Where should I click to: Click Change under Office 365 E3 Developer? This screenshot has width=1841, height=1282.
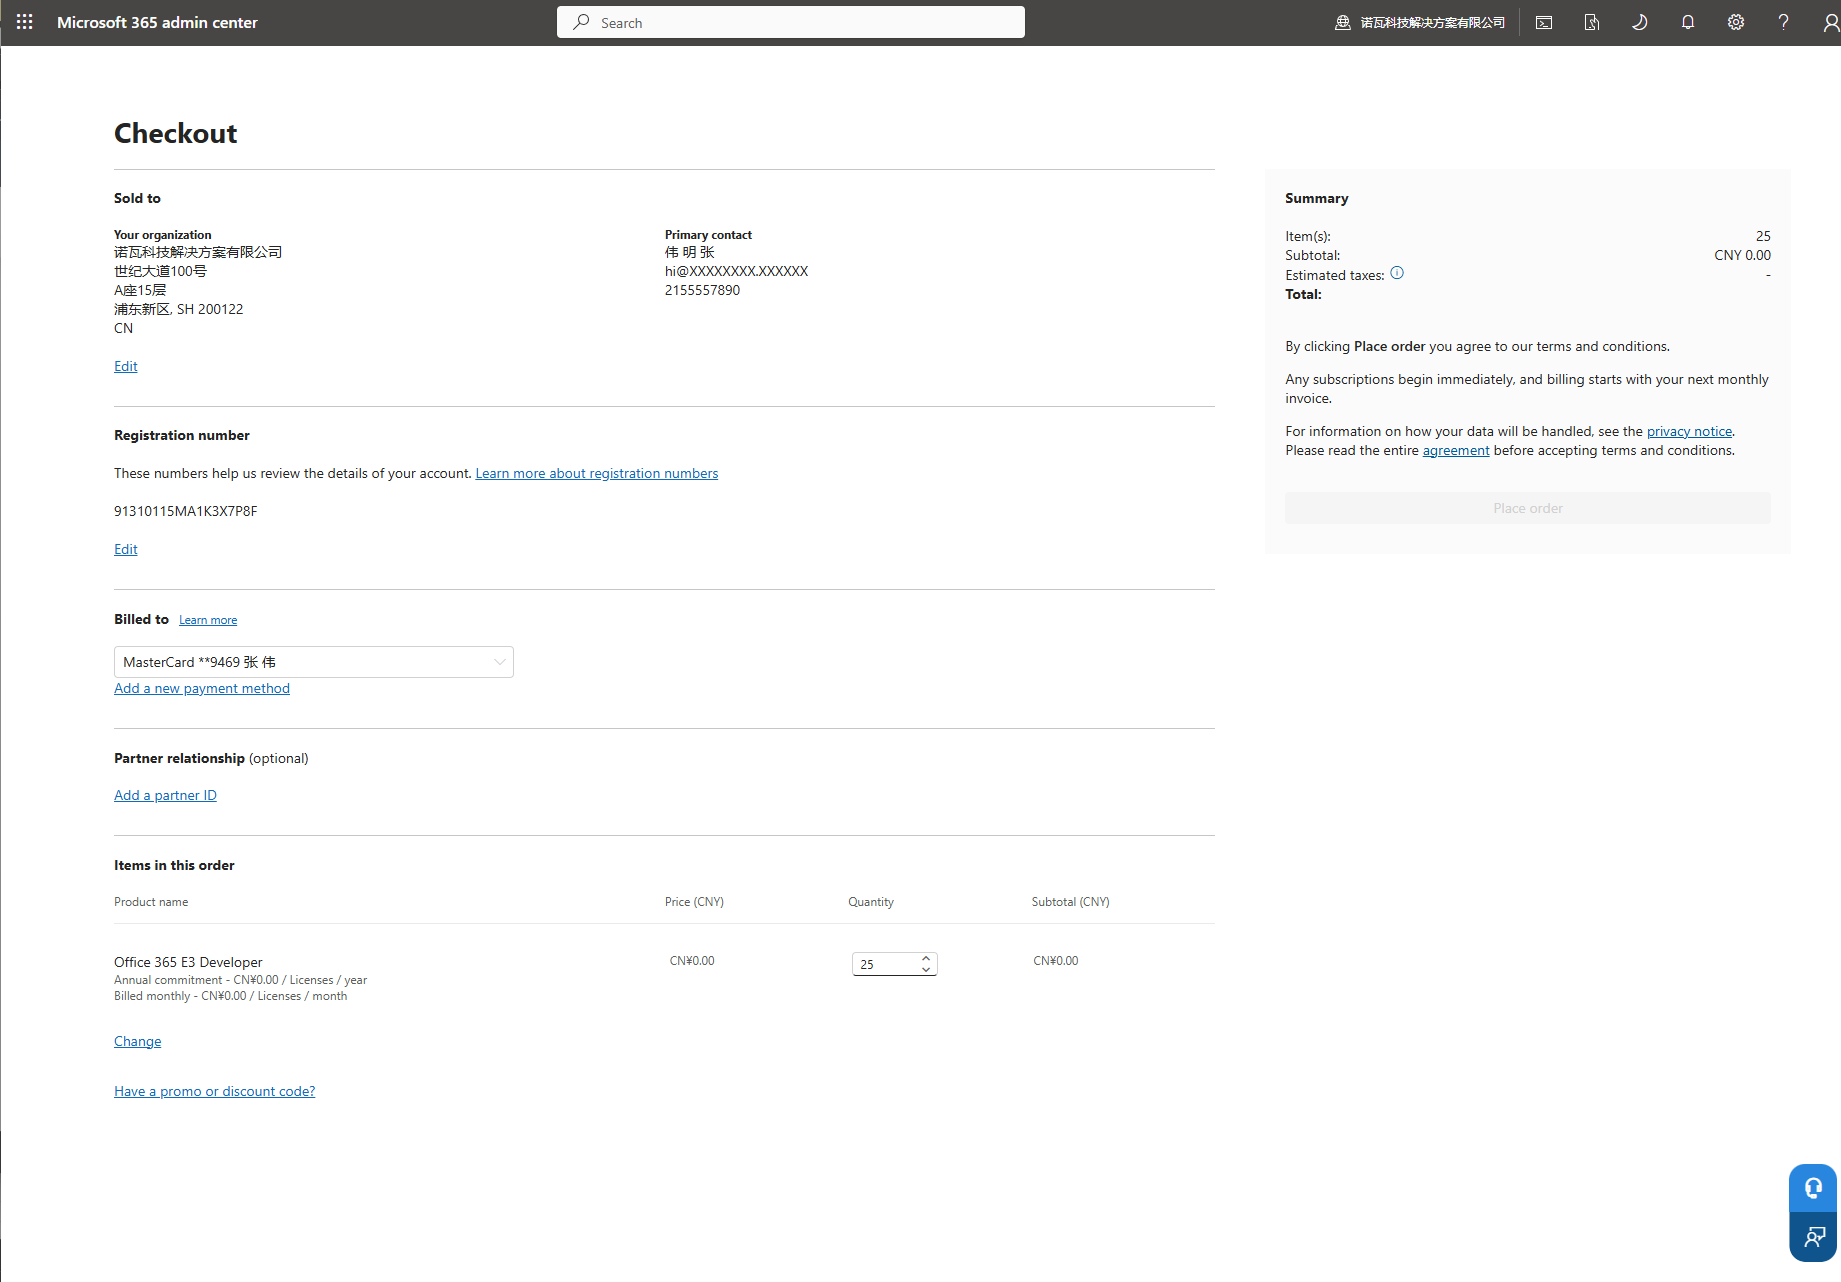click(x=138, y=1041)
